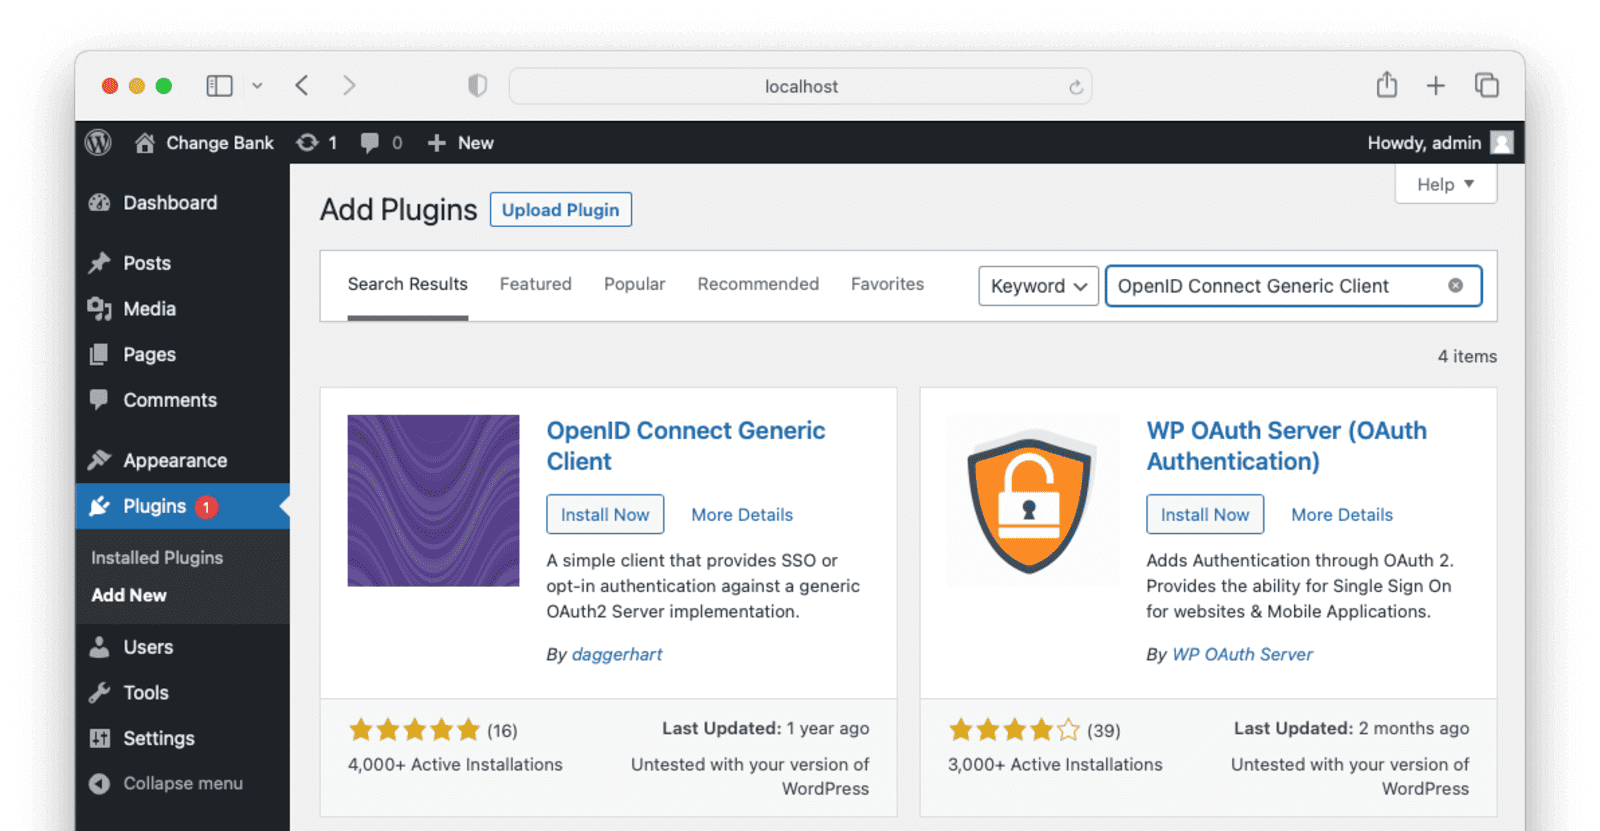Open the sidebar options chevron in Safari
The width and height of the screenshot is (1600, 831).
257,86
